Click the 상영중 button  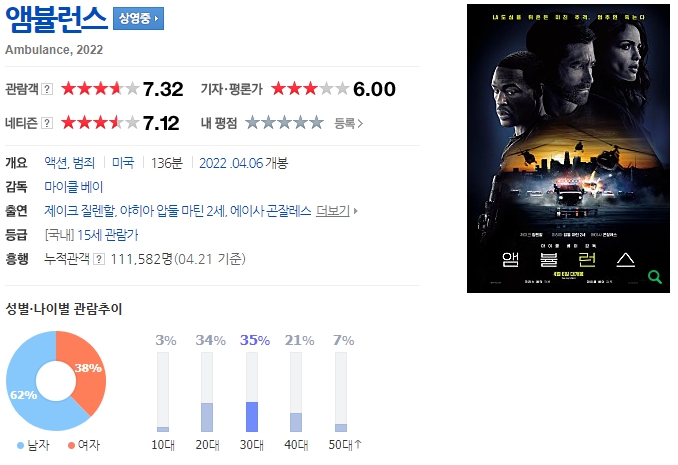(x=138, y=19)
